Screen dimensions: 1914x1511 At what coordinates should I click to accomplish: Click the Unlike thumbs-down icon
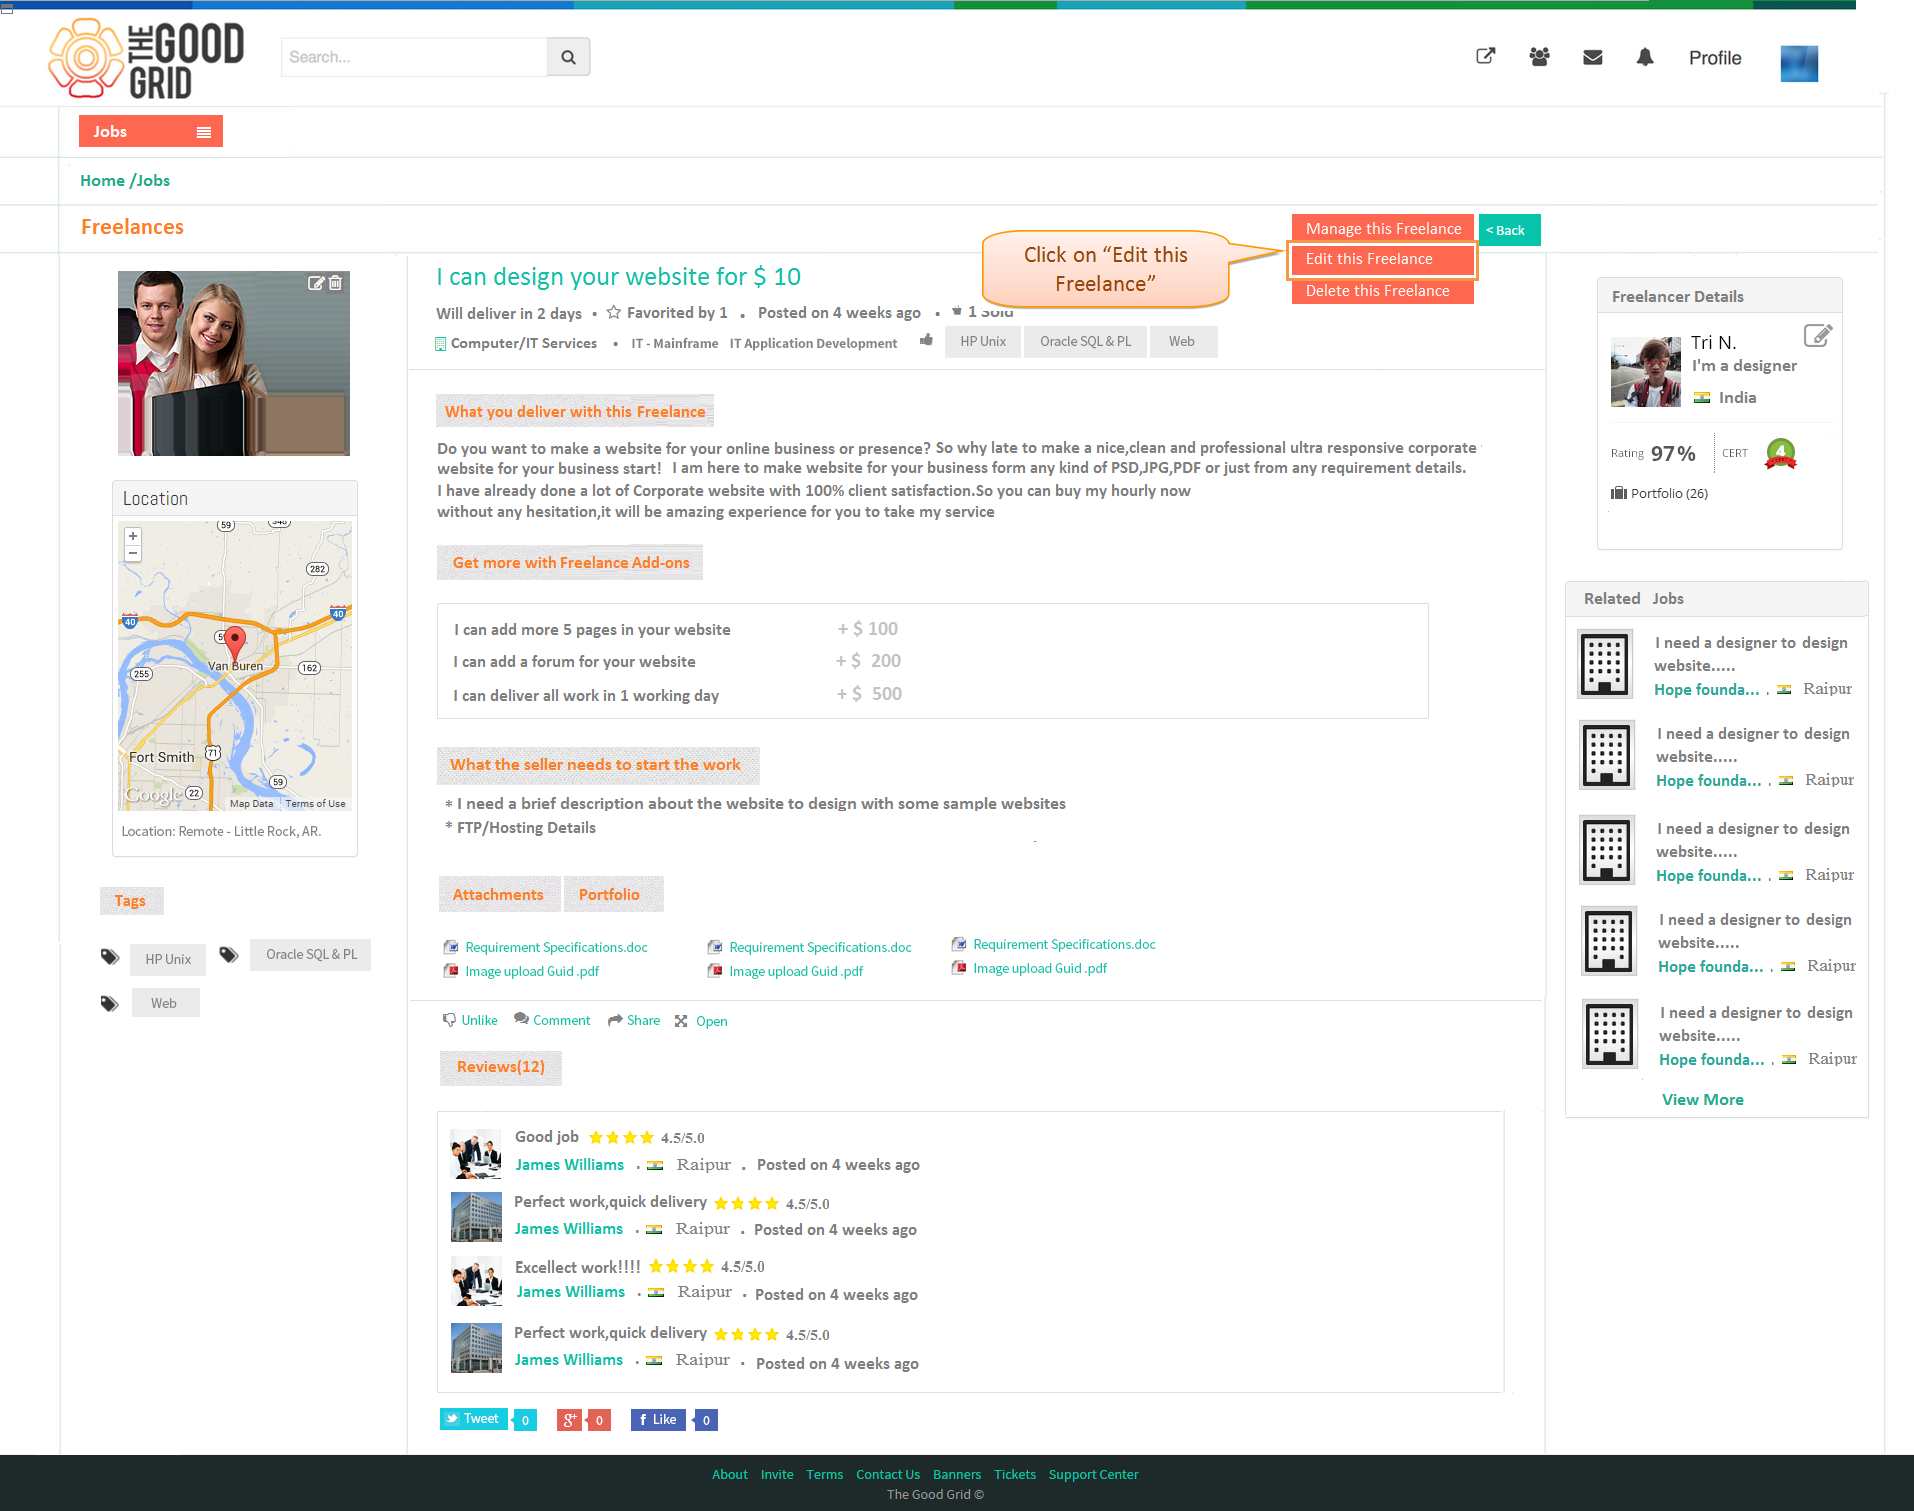point(449,1020)
